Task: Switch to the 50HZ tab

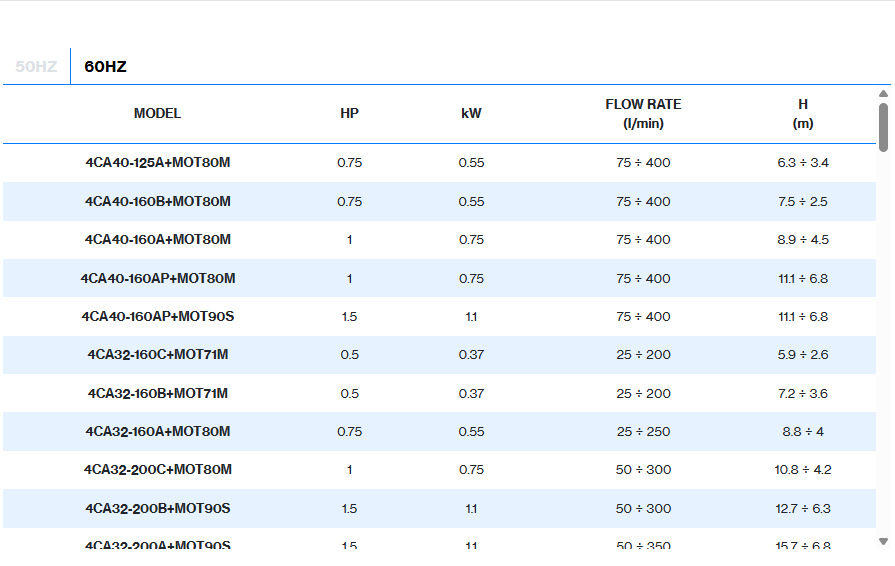Action: [36, 67]
